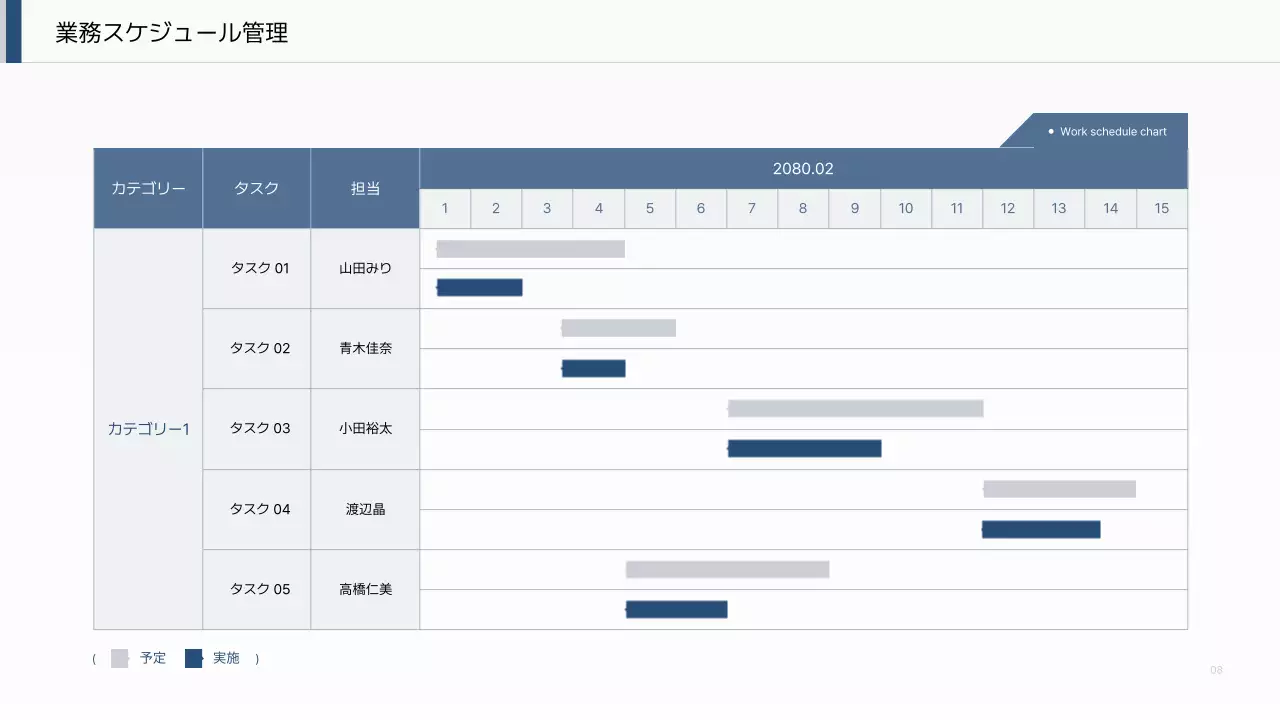Select the カテゴリー1 category cell
This screenshot has height=720, width=1280.
(x=148, y=429)
